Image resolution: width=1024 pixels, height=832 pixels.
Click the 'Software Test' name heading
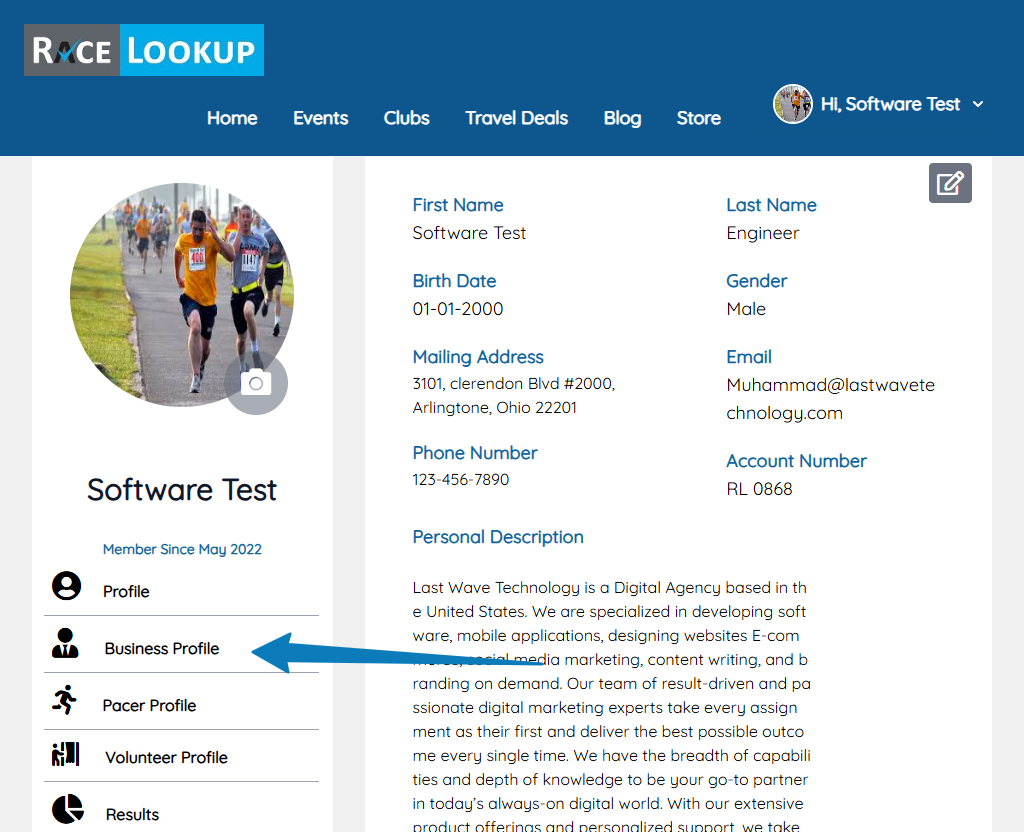point(181,490)
